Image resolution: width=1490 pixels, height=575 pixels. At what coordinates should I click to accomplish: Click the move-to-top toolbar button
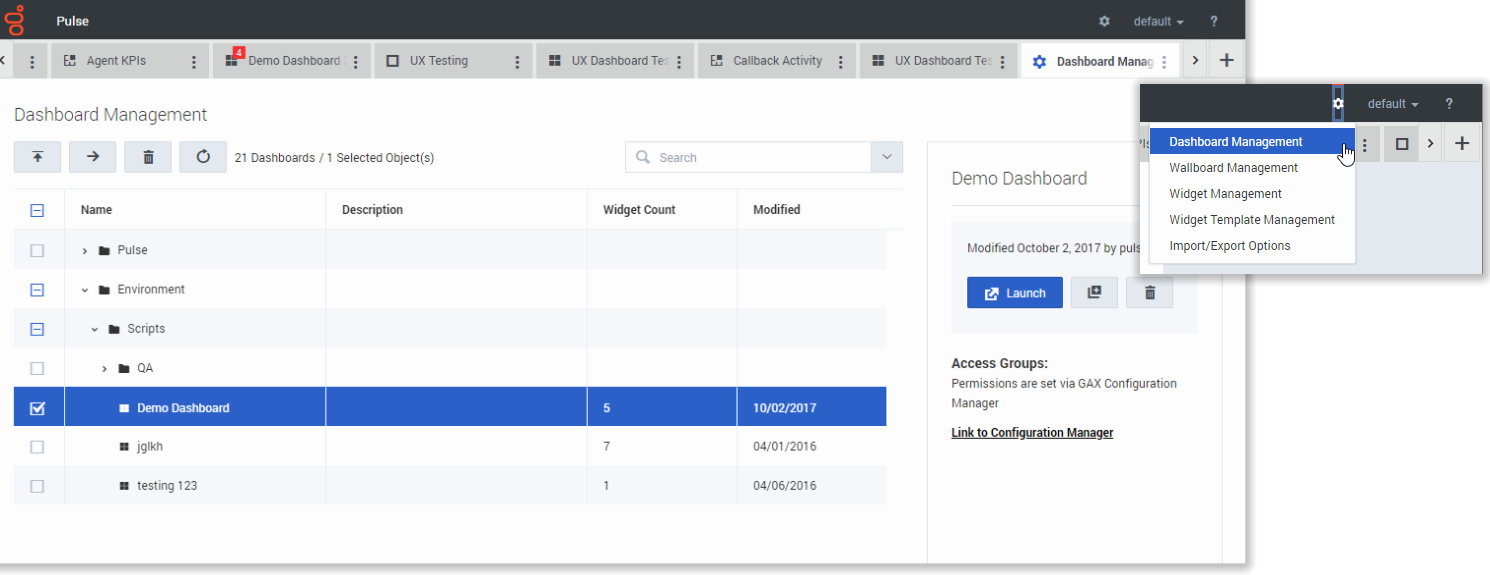[x=37, y=157]
